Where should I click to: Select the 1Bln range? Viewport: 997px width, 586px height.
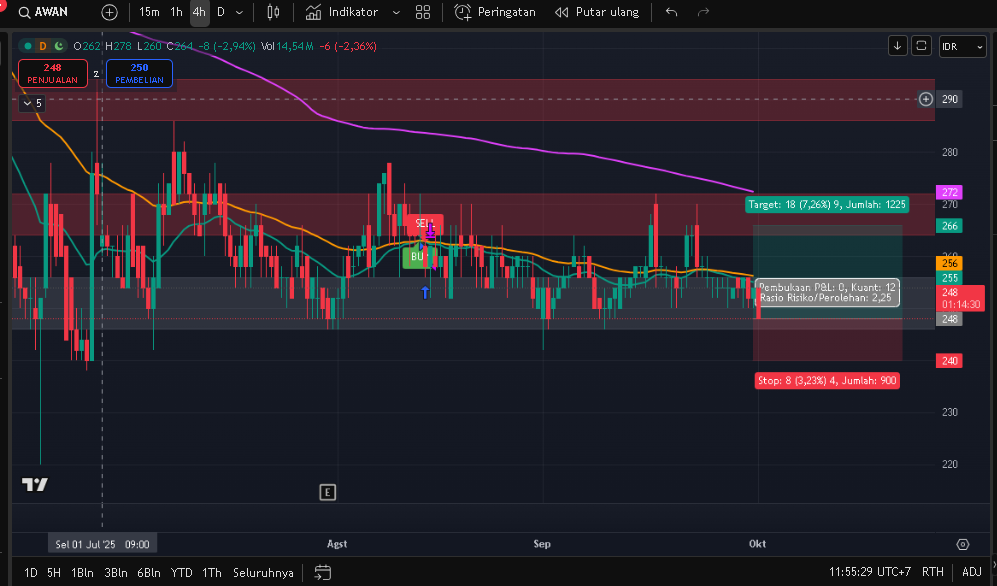coord(83,573)
